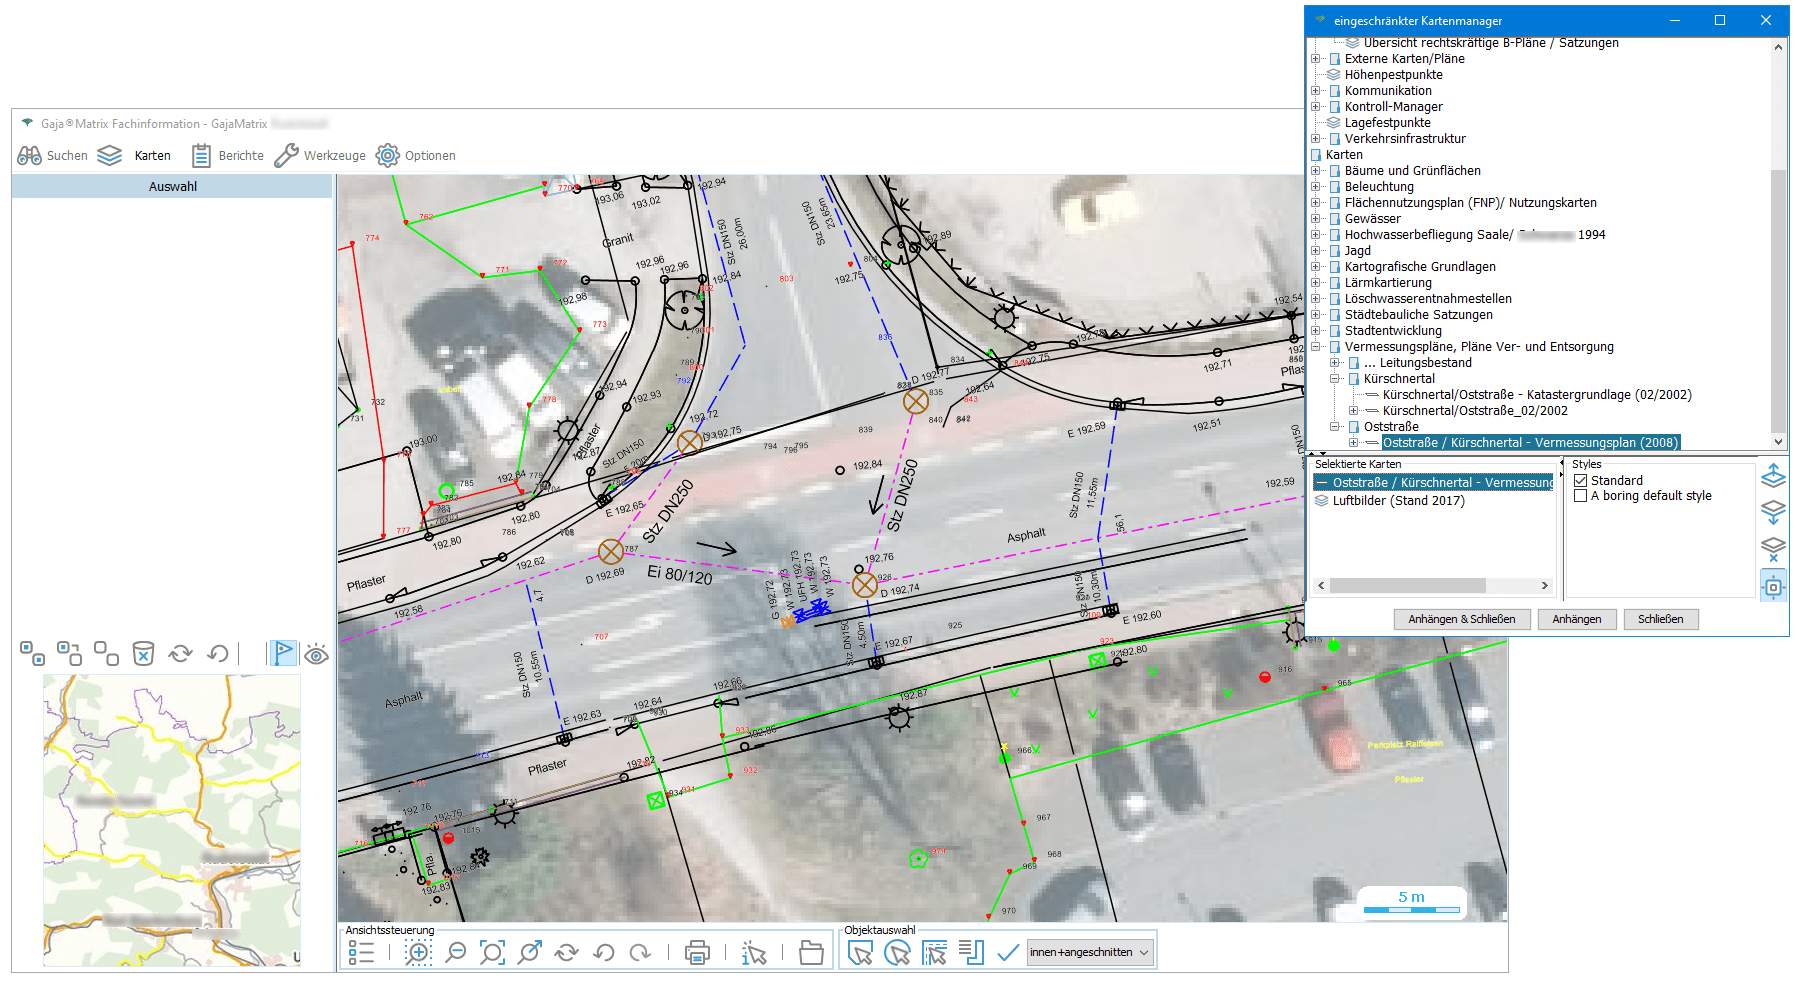This screenshot has width=1795, height=981.
Task: Expand the 'Bäume und Grünflächen' tree node
Action: [1316, 171]
